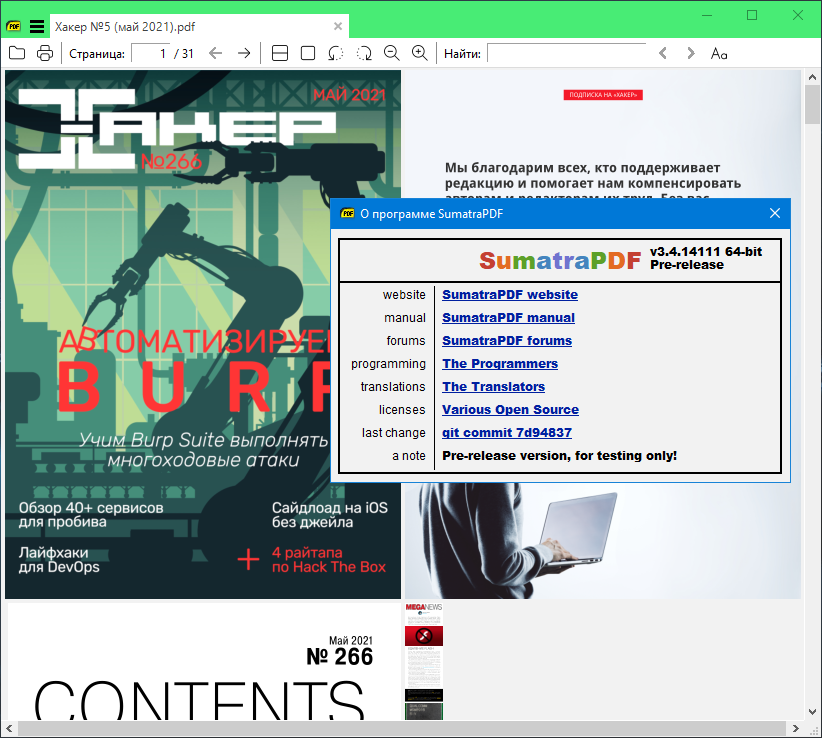
Task: Go to the previous page arrow
Action: click(x=215, y=53)
